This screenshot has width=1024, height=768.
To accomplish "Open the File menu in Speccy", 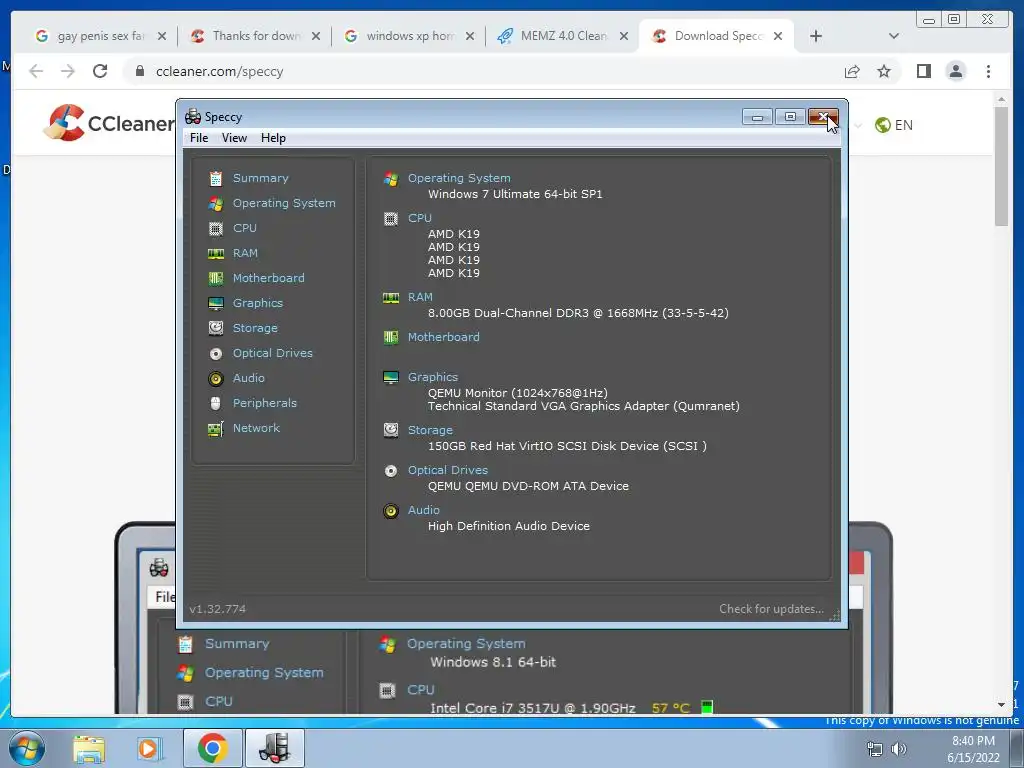I will click(x=199, y=138).
